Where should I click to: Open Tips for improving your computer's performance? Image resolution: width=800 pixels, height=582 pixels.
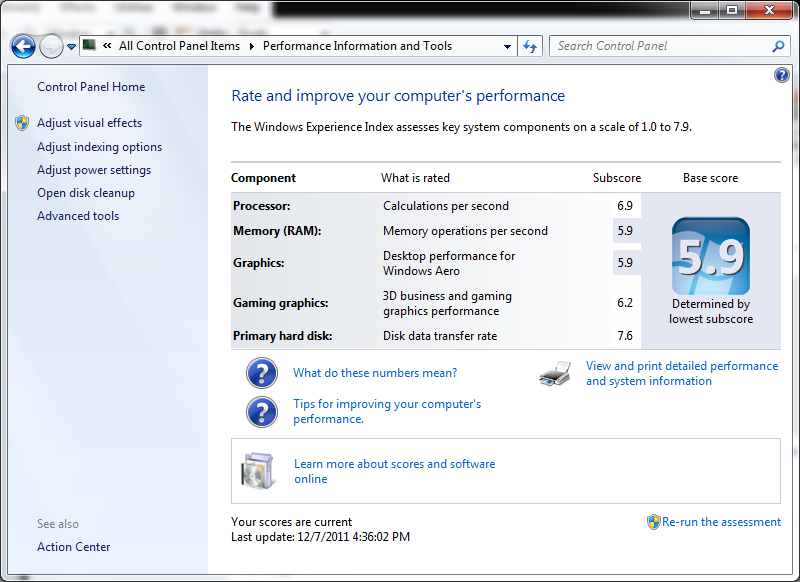coord(387,411)
